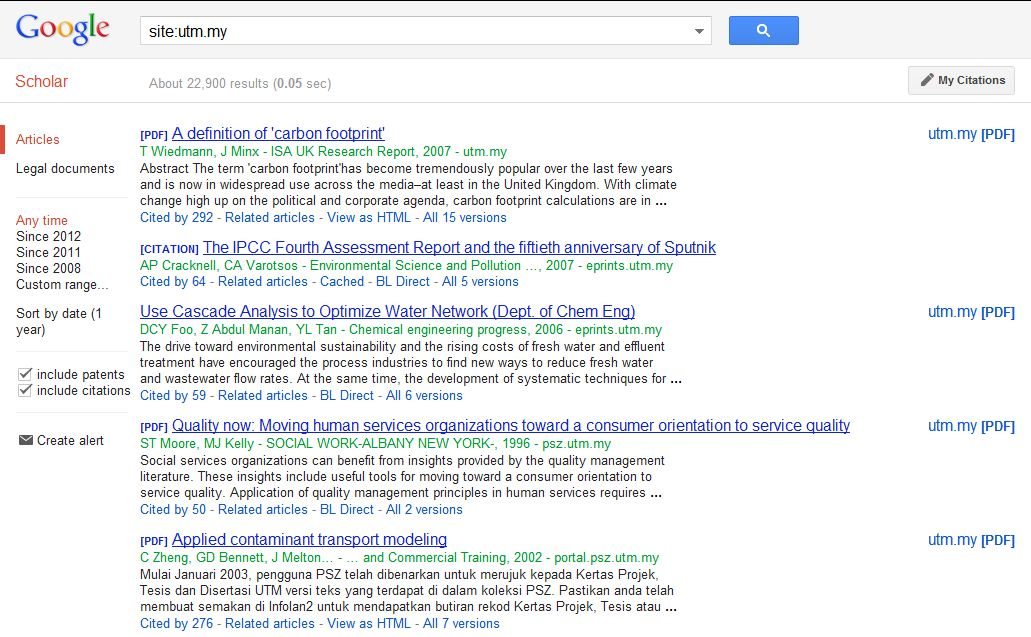This screenshot has height=637, width=1031.
Task: Click the envelope icon beside Create alert
Action: click(x=26, y=440)
